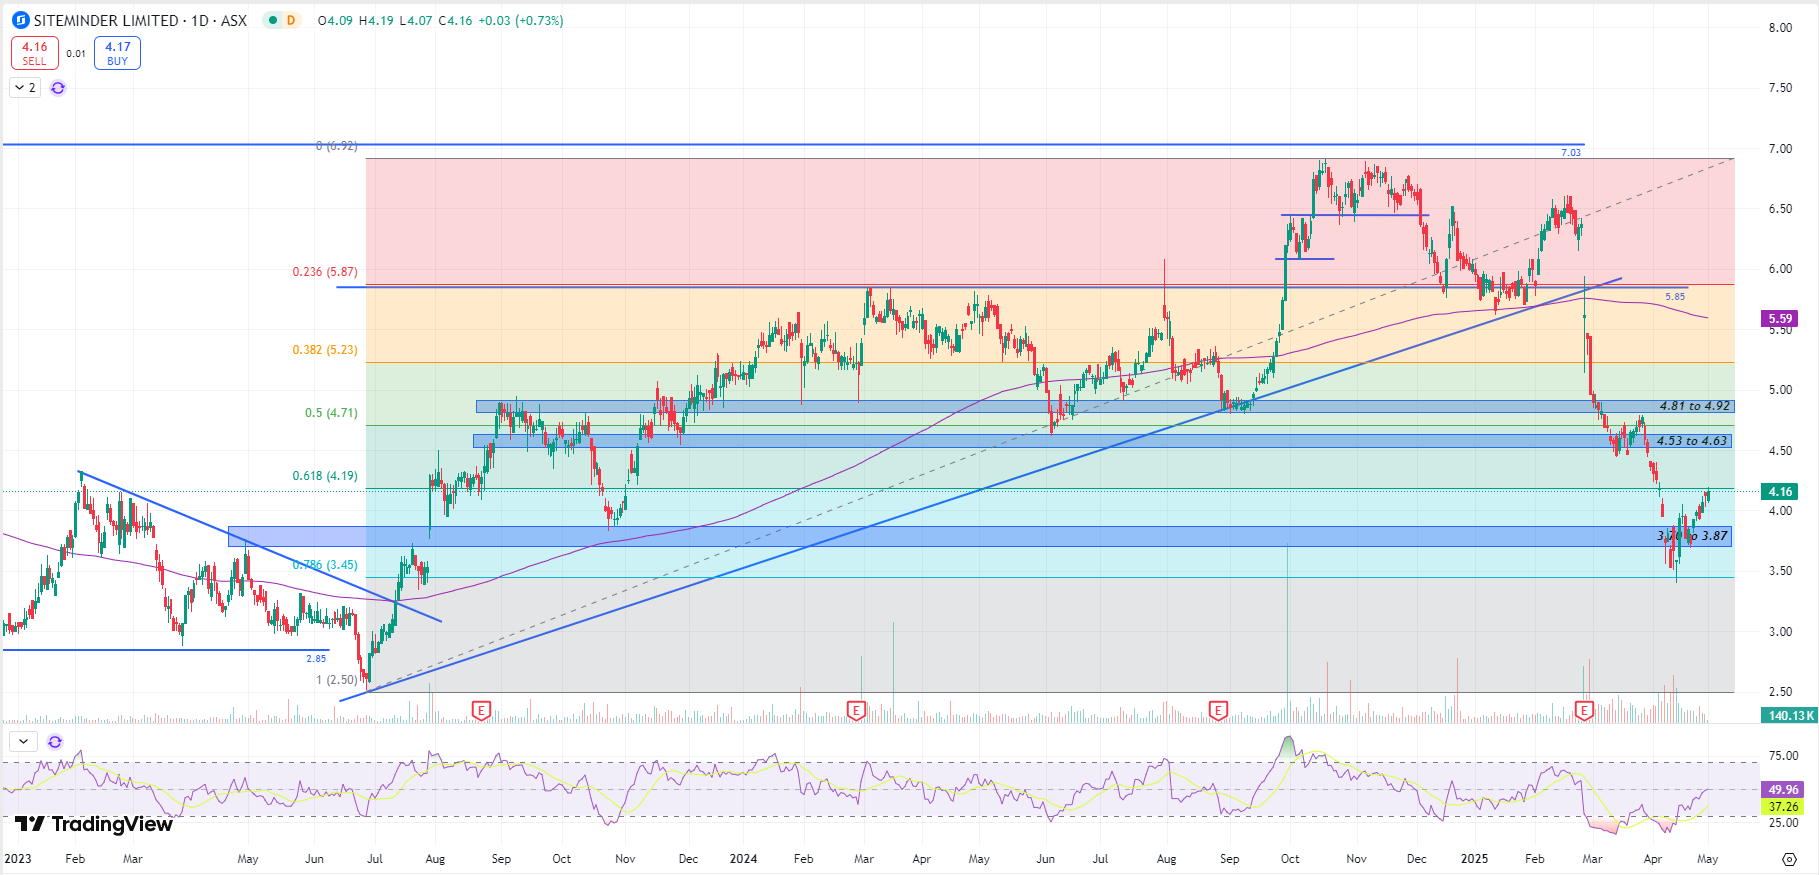1819x875 pixels.
Task: Click the purple sync icon in RSI pane
Action: coord(55,742)
